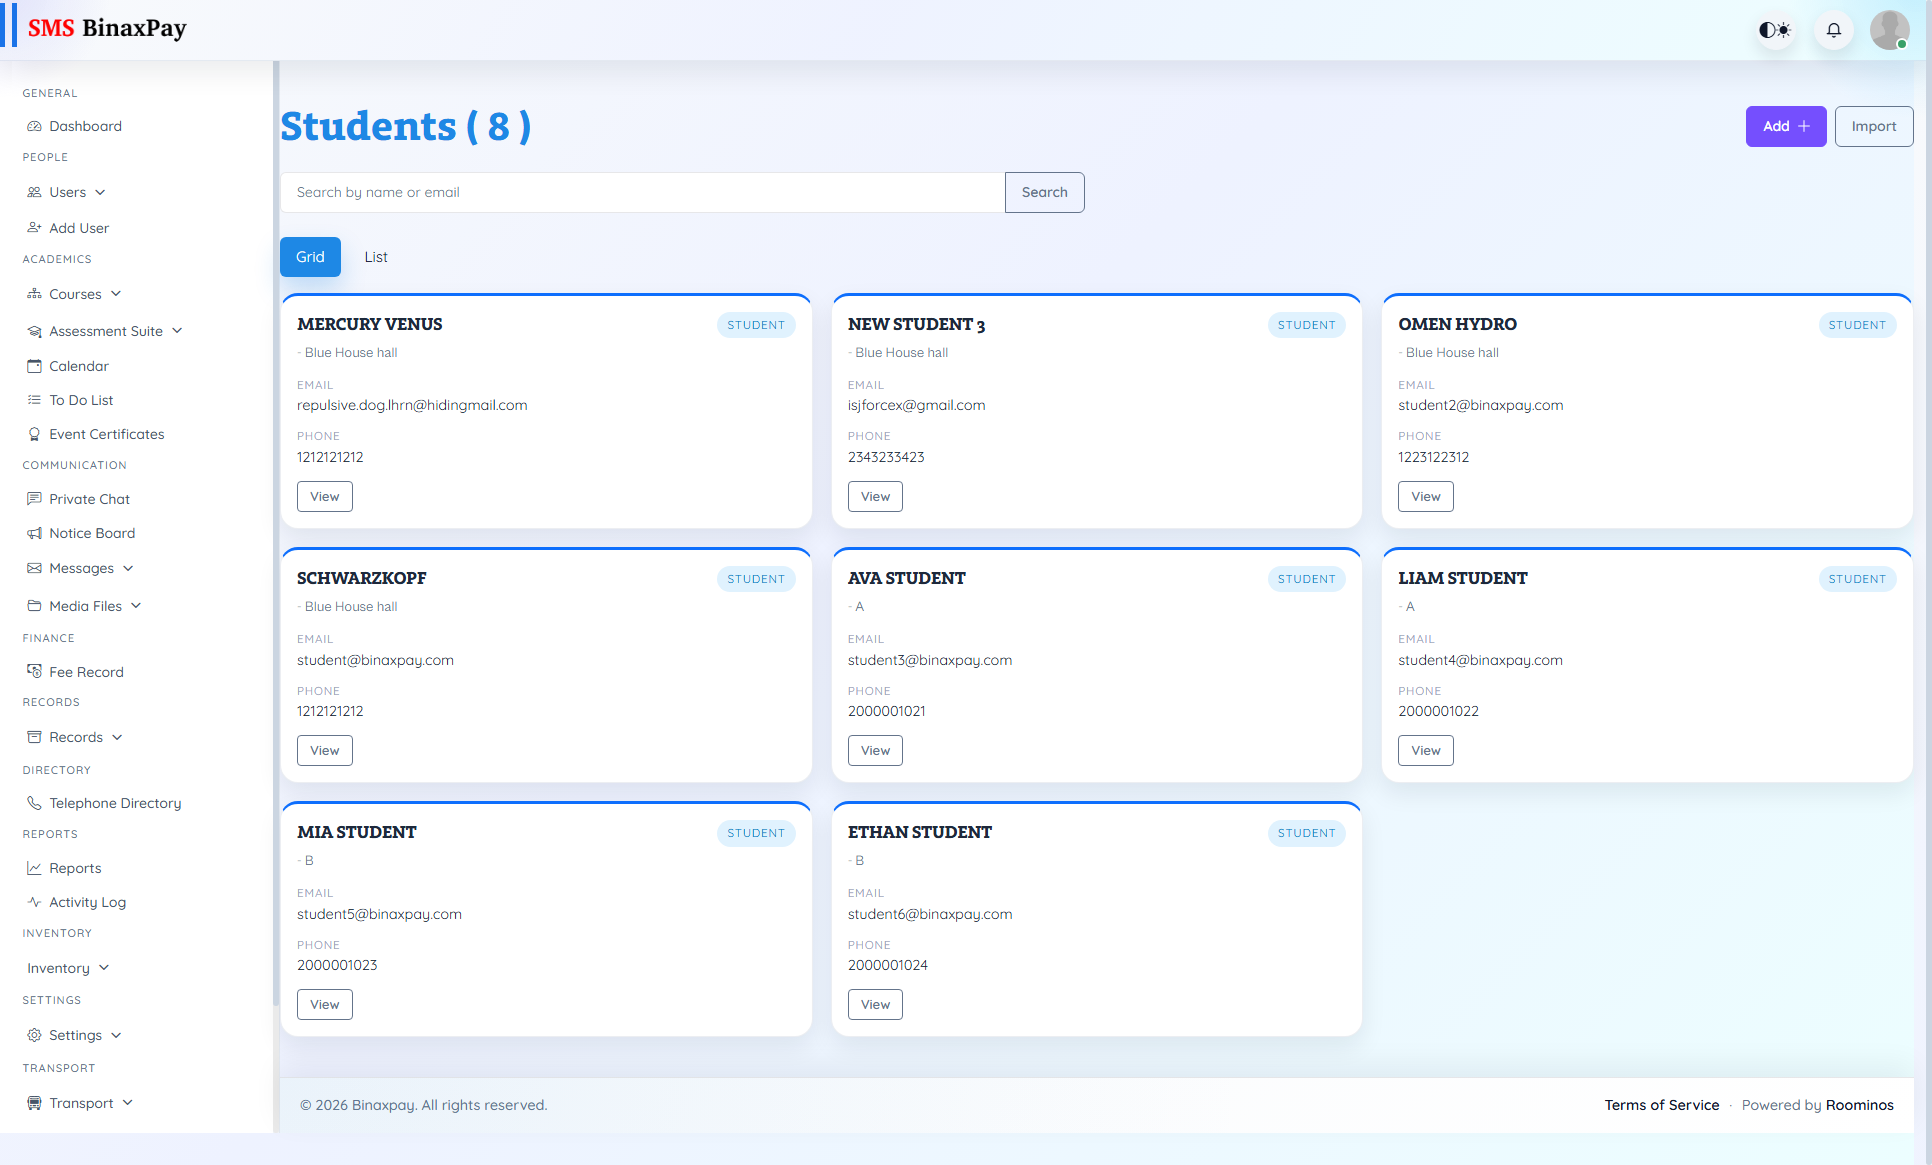This screenshot has width=1932, height=1165.
Task: Select the Add User sidebar icon
Action: coord(34,228)
